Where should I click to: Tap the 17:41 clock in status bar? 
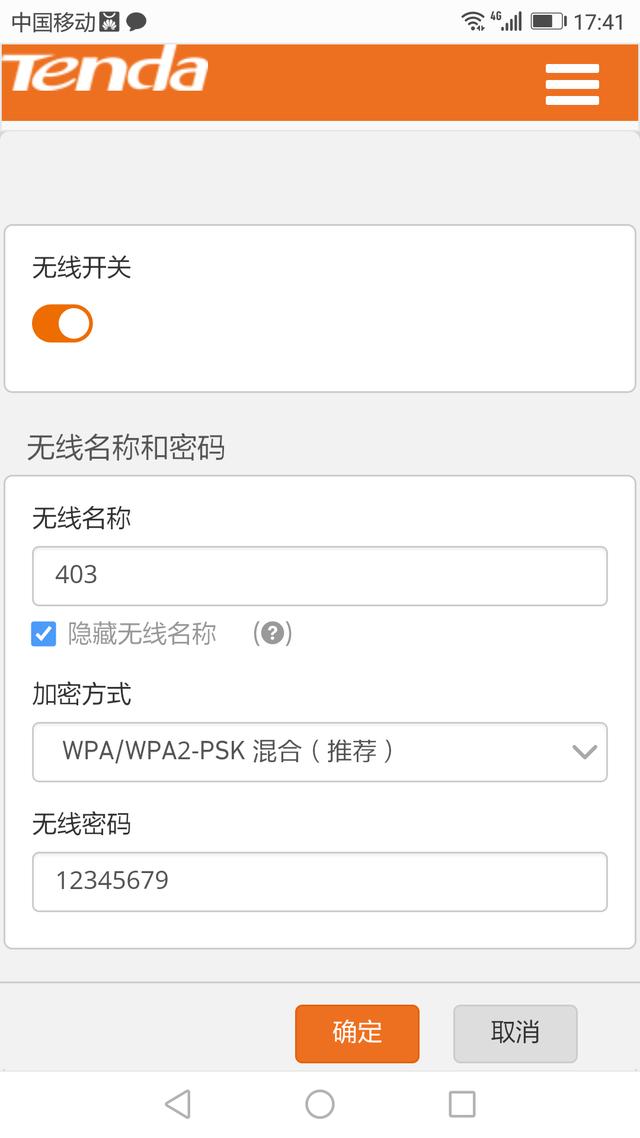599,22
